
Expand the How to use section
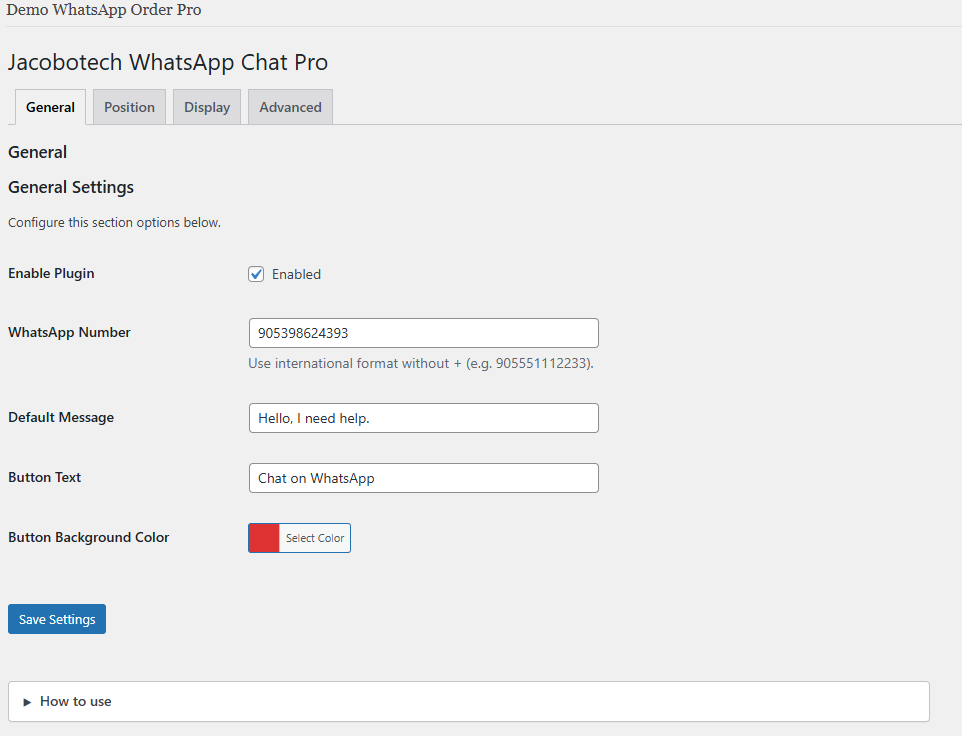pyautogui.click(x=469, y=702)
